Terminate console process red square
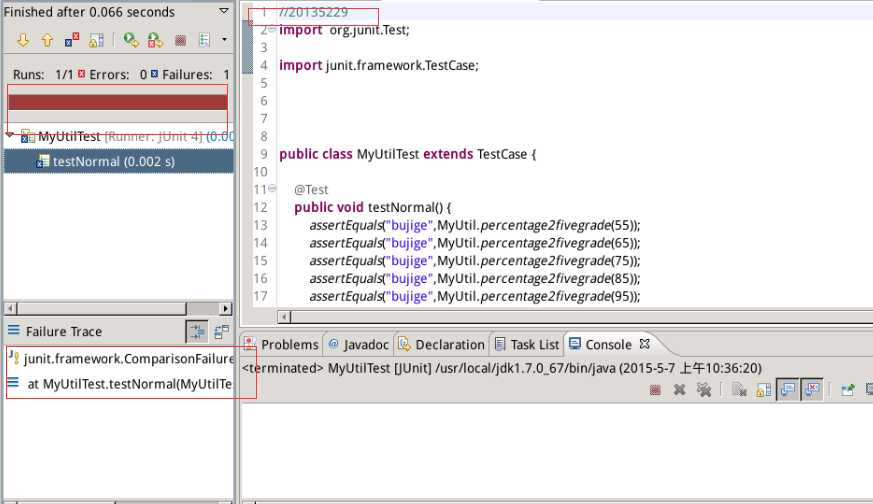Viewport: 873px width, 504px height. [655, 390]
